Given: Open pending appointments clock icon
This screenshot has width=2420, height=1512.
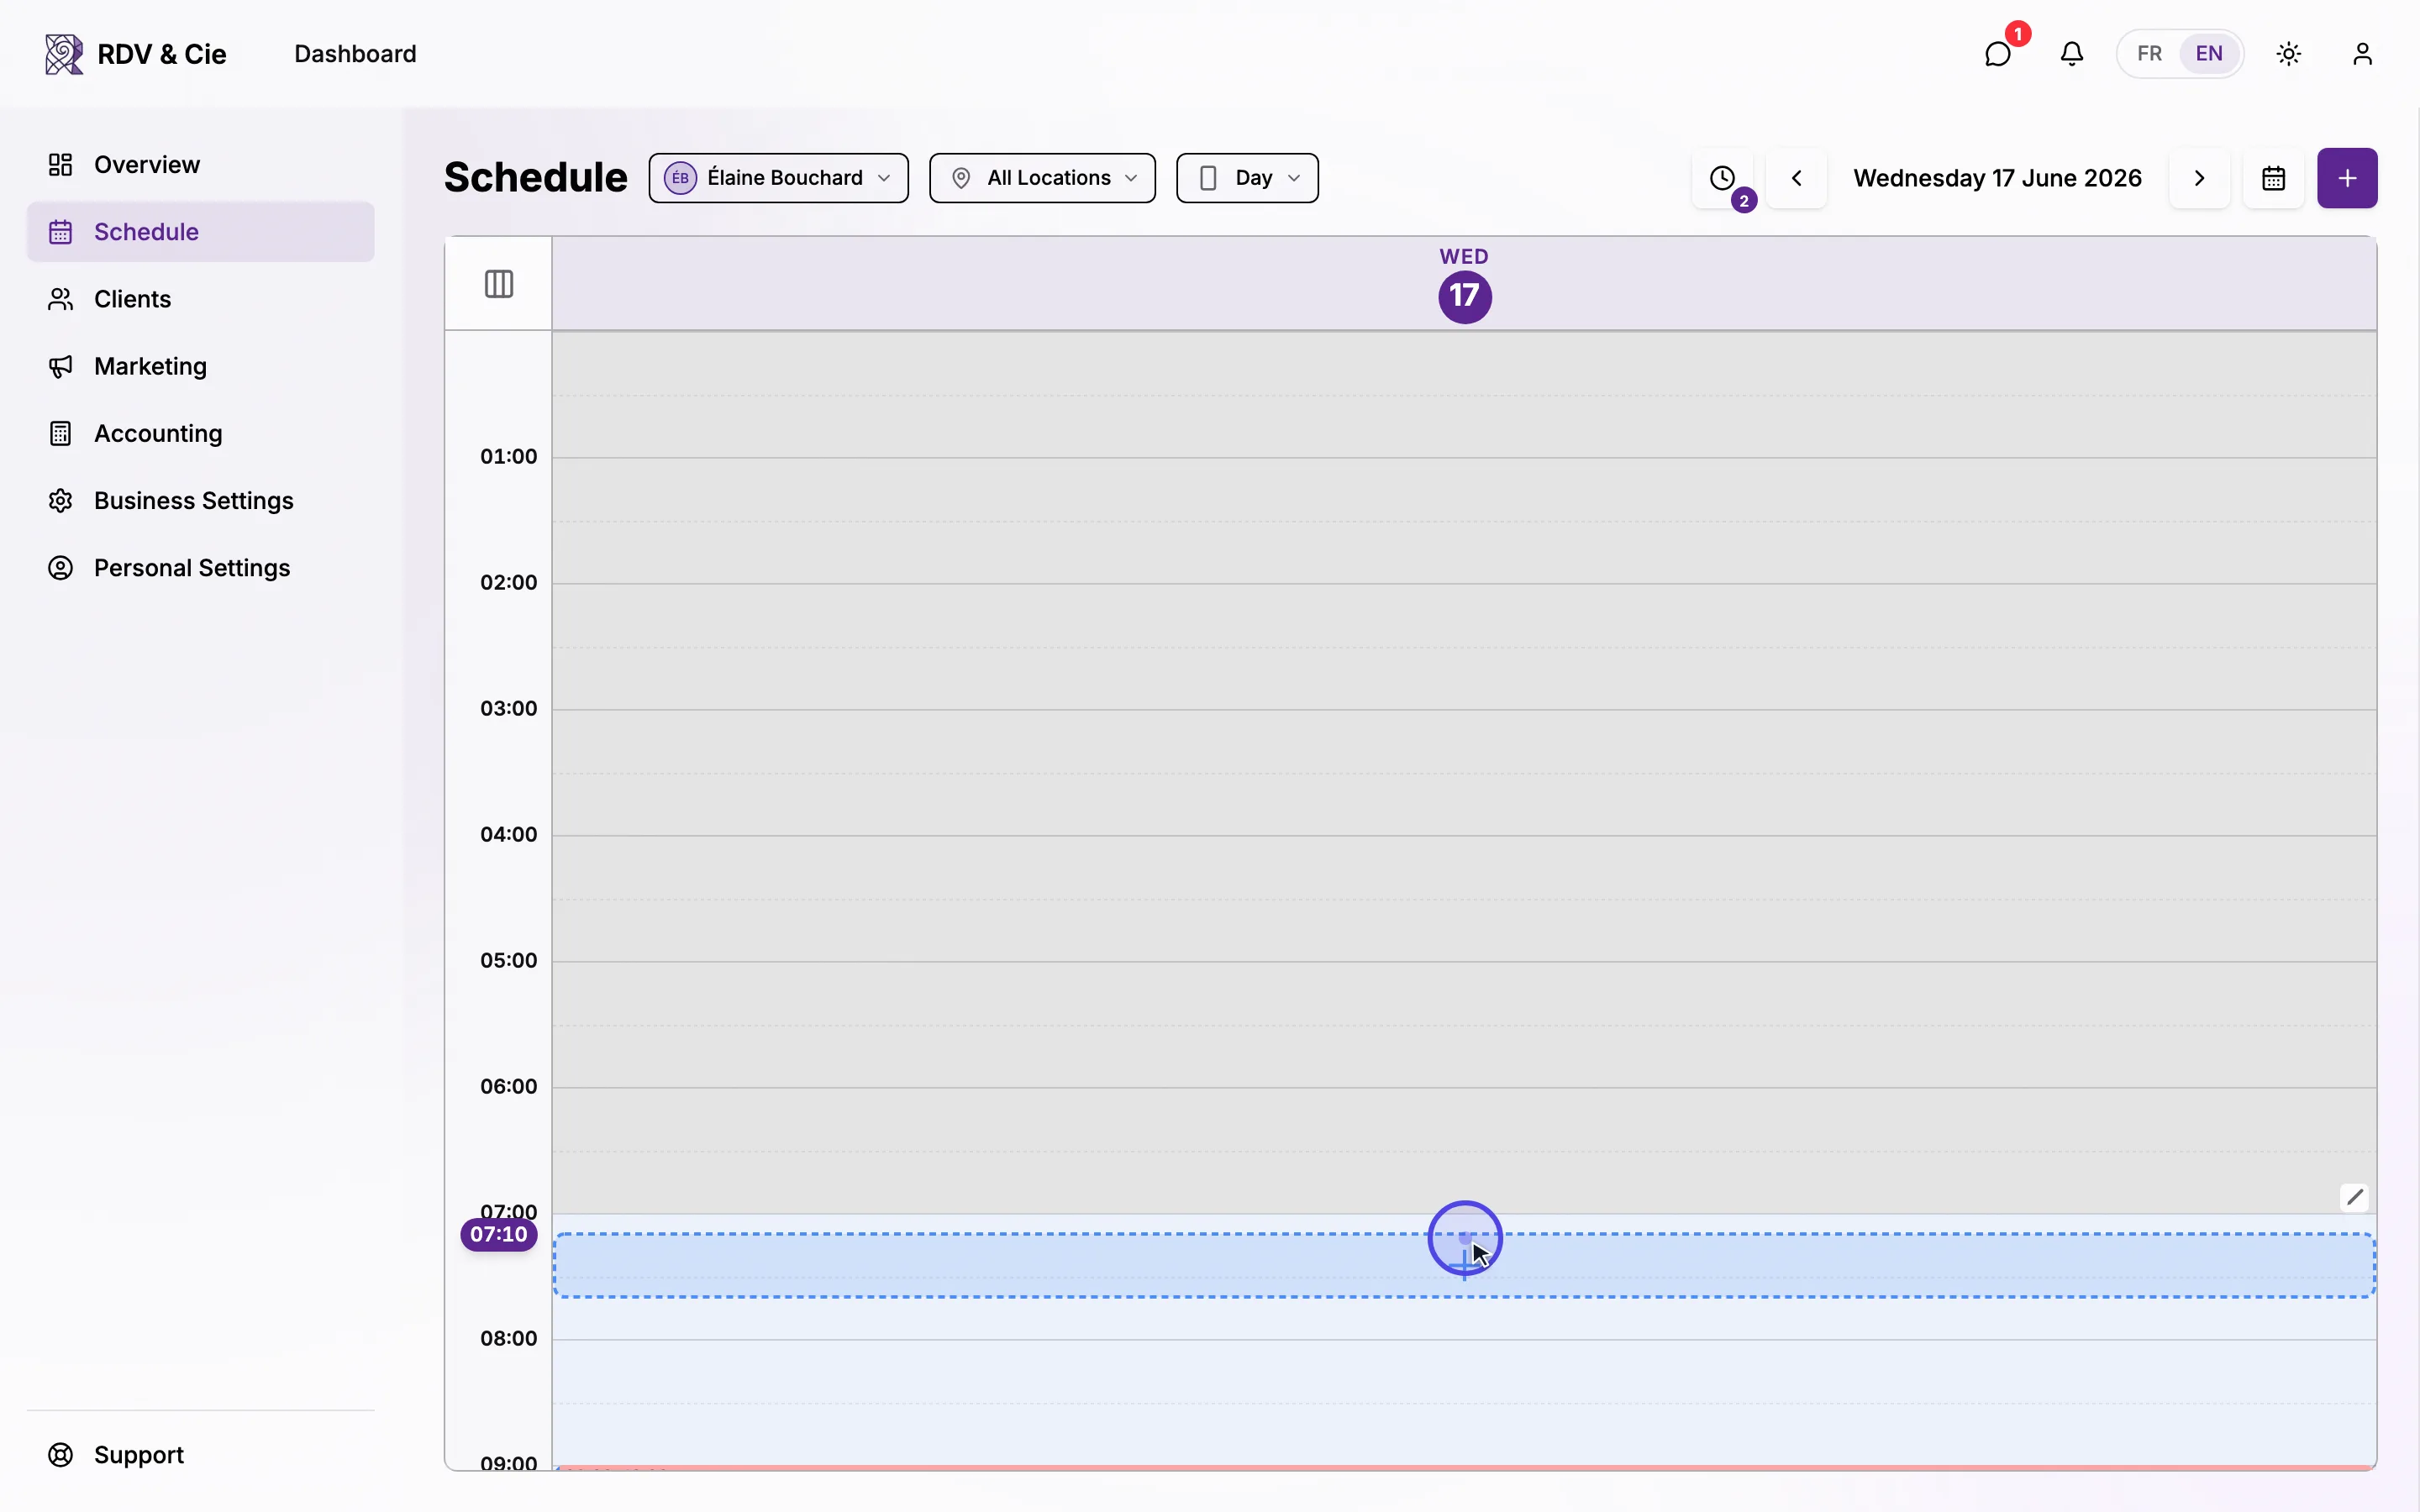Looking at the screenshot, I should point(1722,178).
